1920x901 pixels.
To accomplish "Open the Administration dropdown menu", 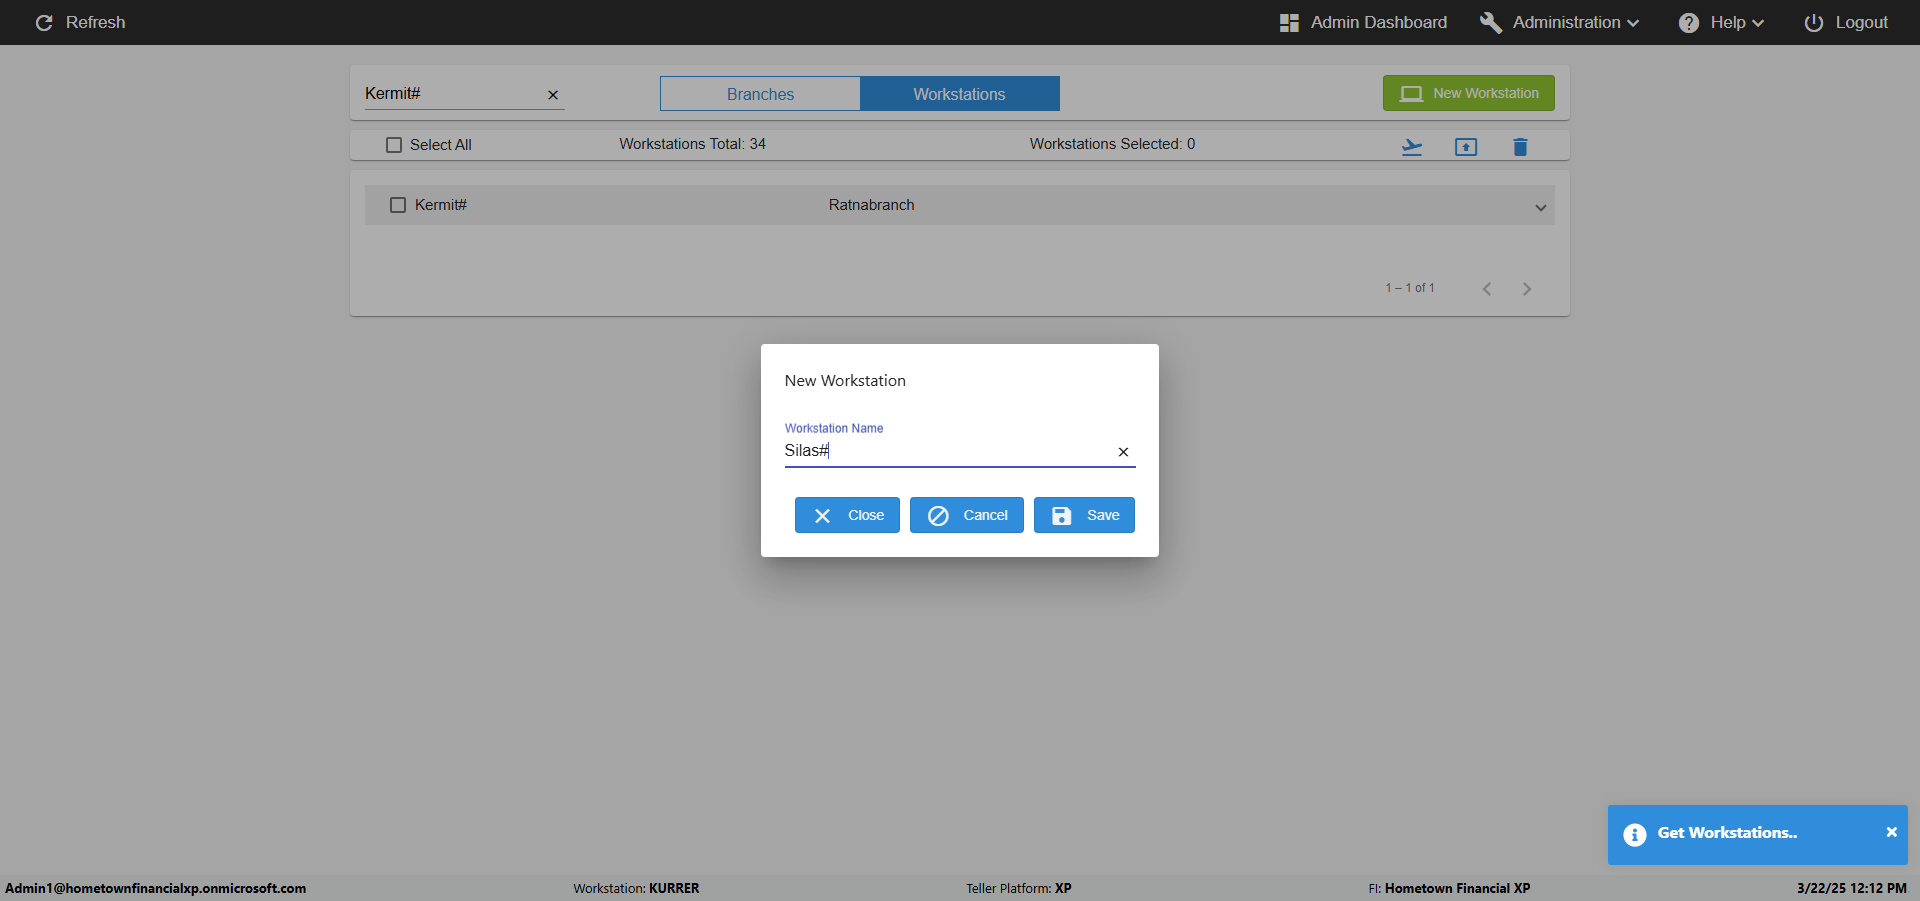I will [1575, 22].
